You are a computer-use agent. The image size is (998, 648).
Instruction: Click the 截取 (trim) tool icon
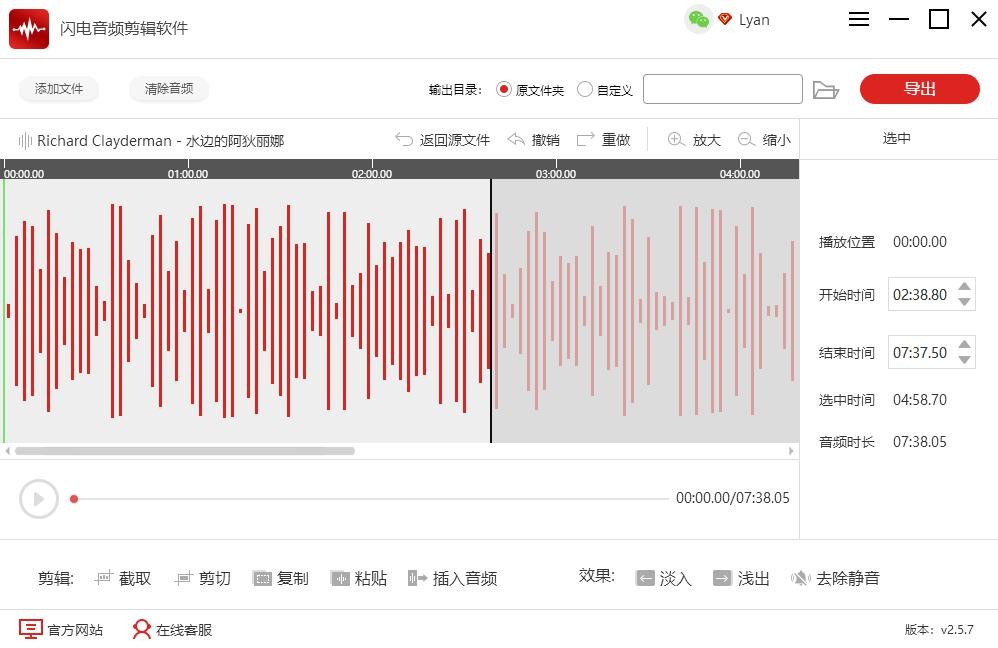pos(104,578)
